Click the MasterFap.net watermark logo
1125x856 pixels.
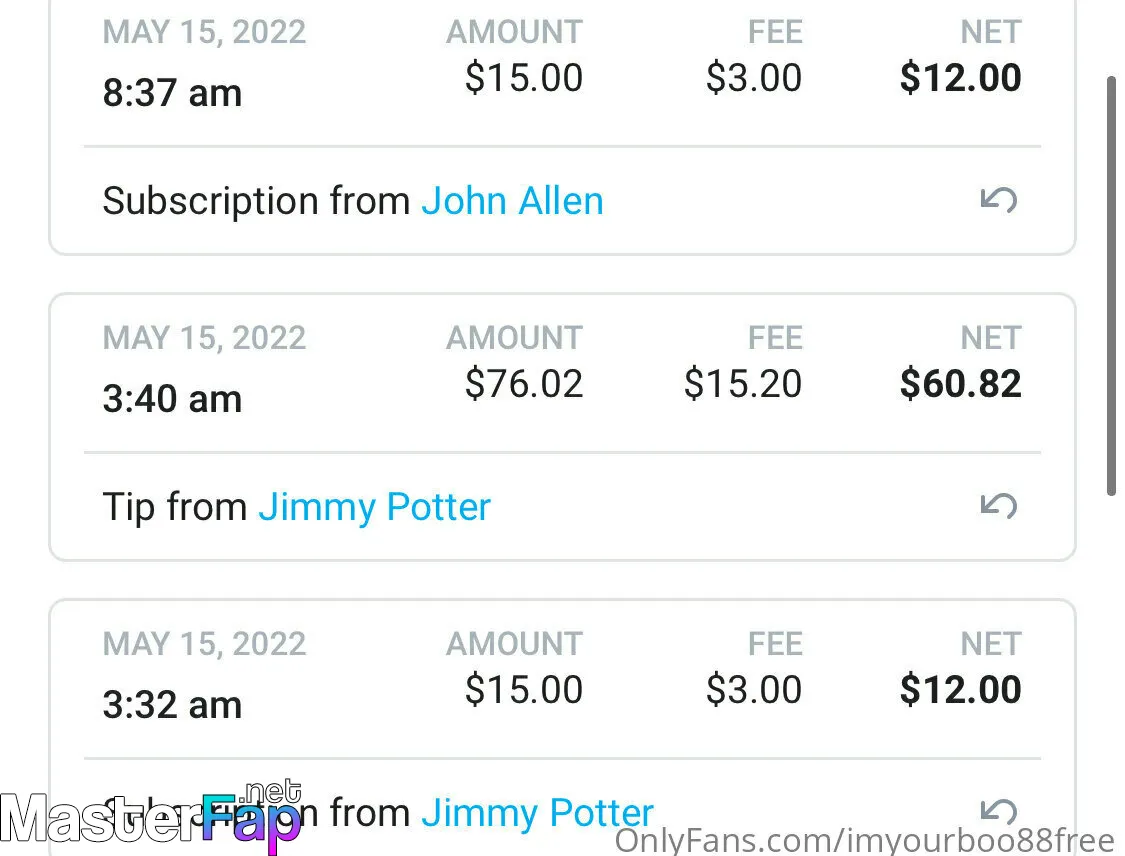pyautogui.click(x=151, y=816)
